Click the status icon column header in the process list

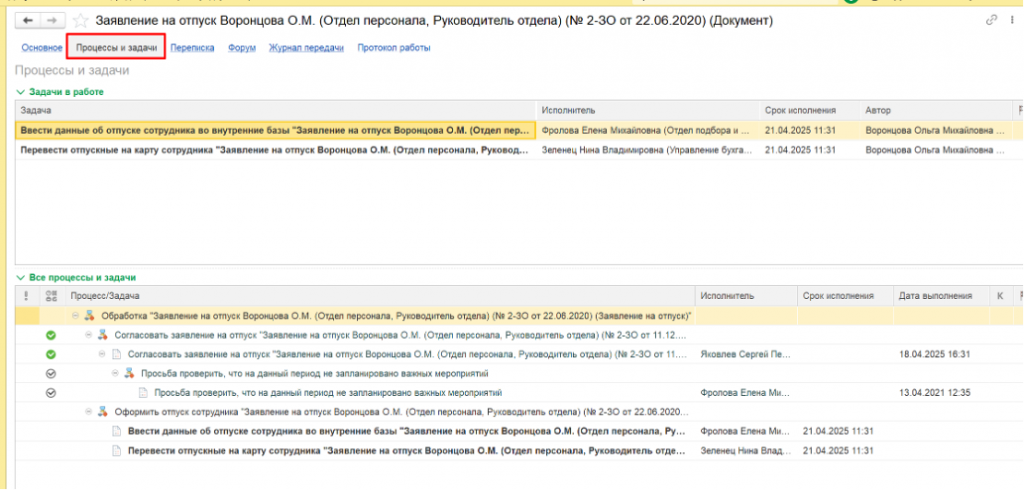coord(51,296)
